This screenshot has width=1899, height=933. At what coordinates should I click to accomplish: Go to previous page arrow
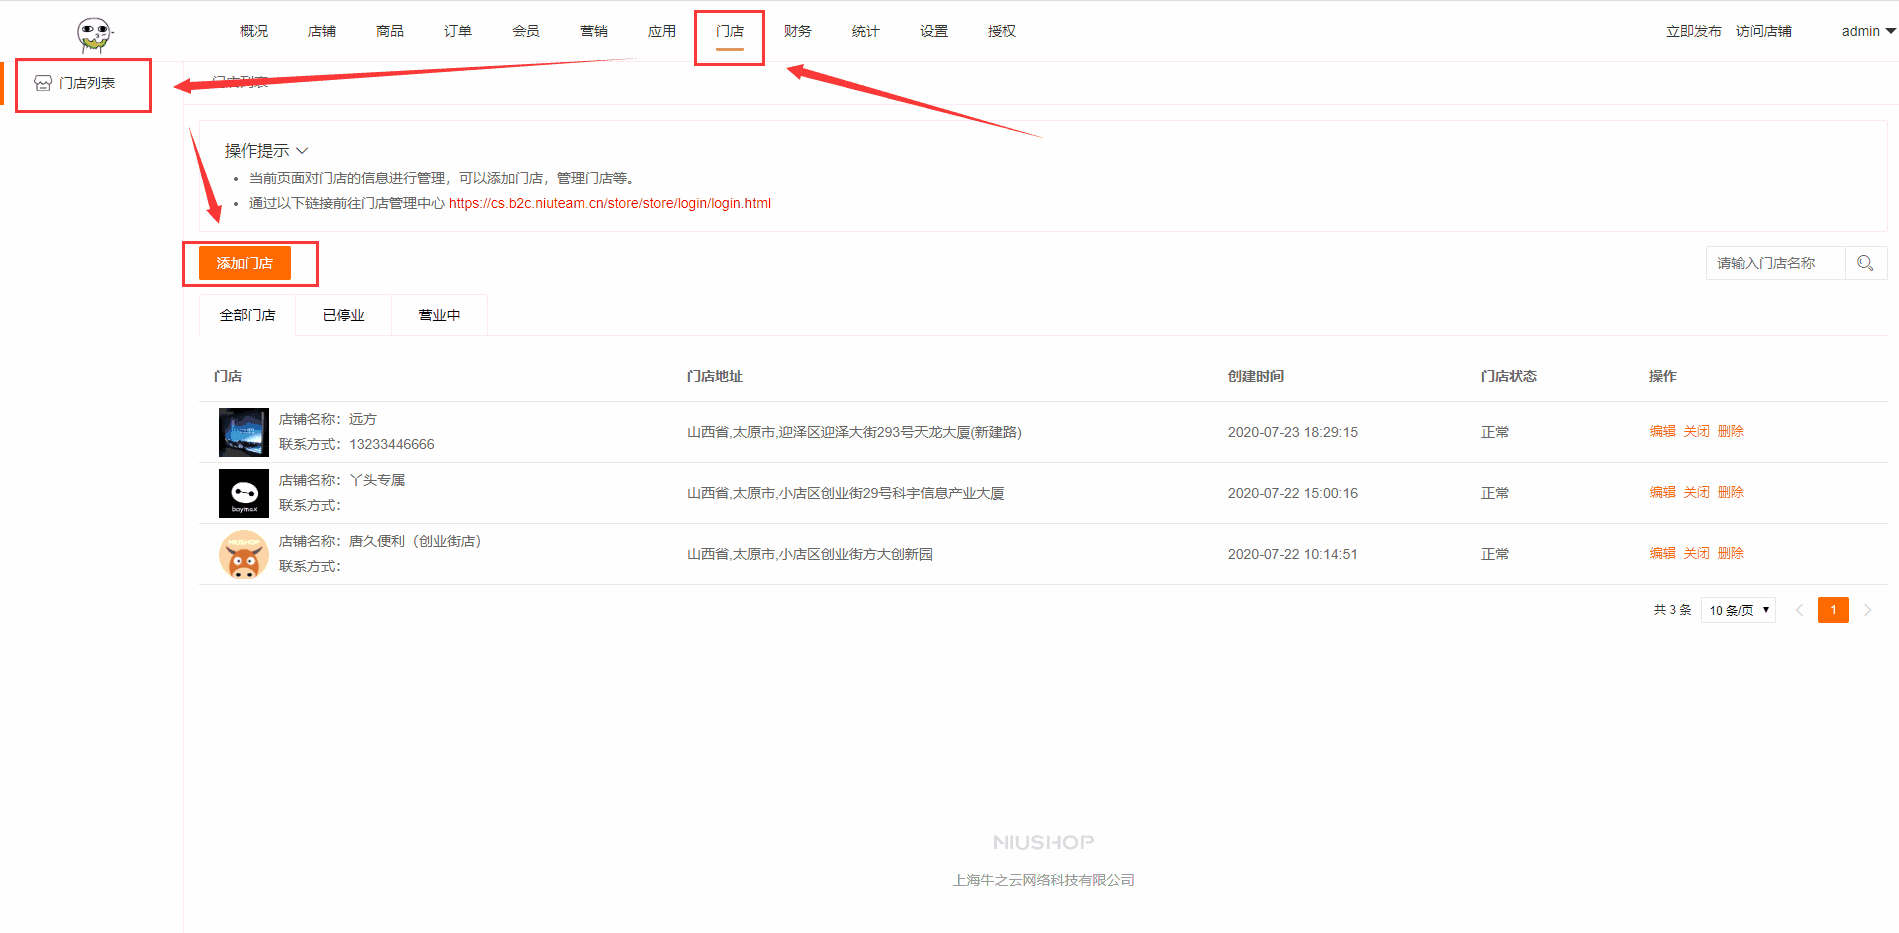pos(1799,610)
